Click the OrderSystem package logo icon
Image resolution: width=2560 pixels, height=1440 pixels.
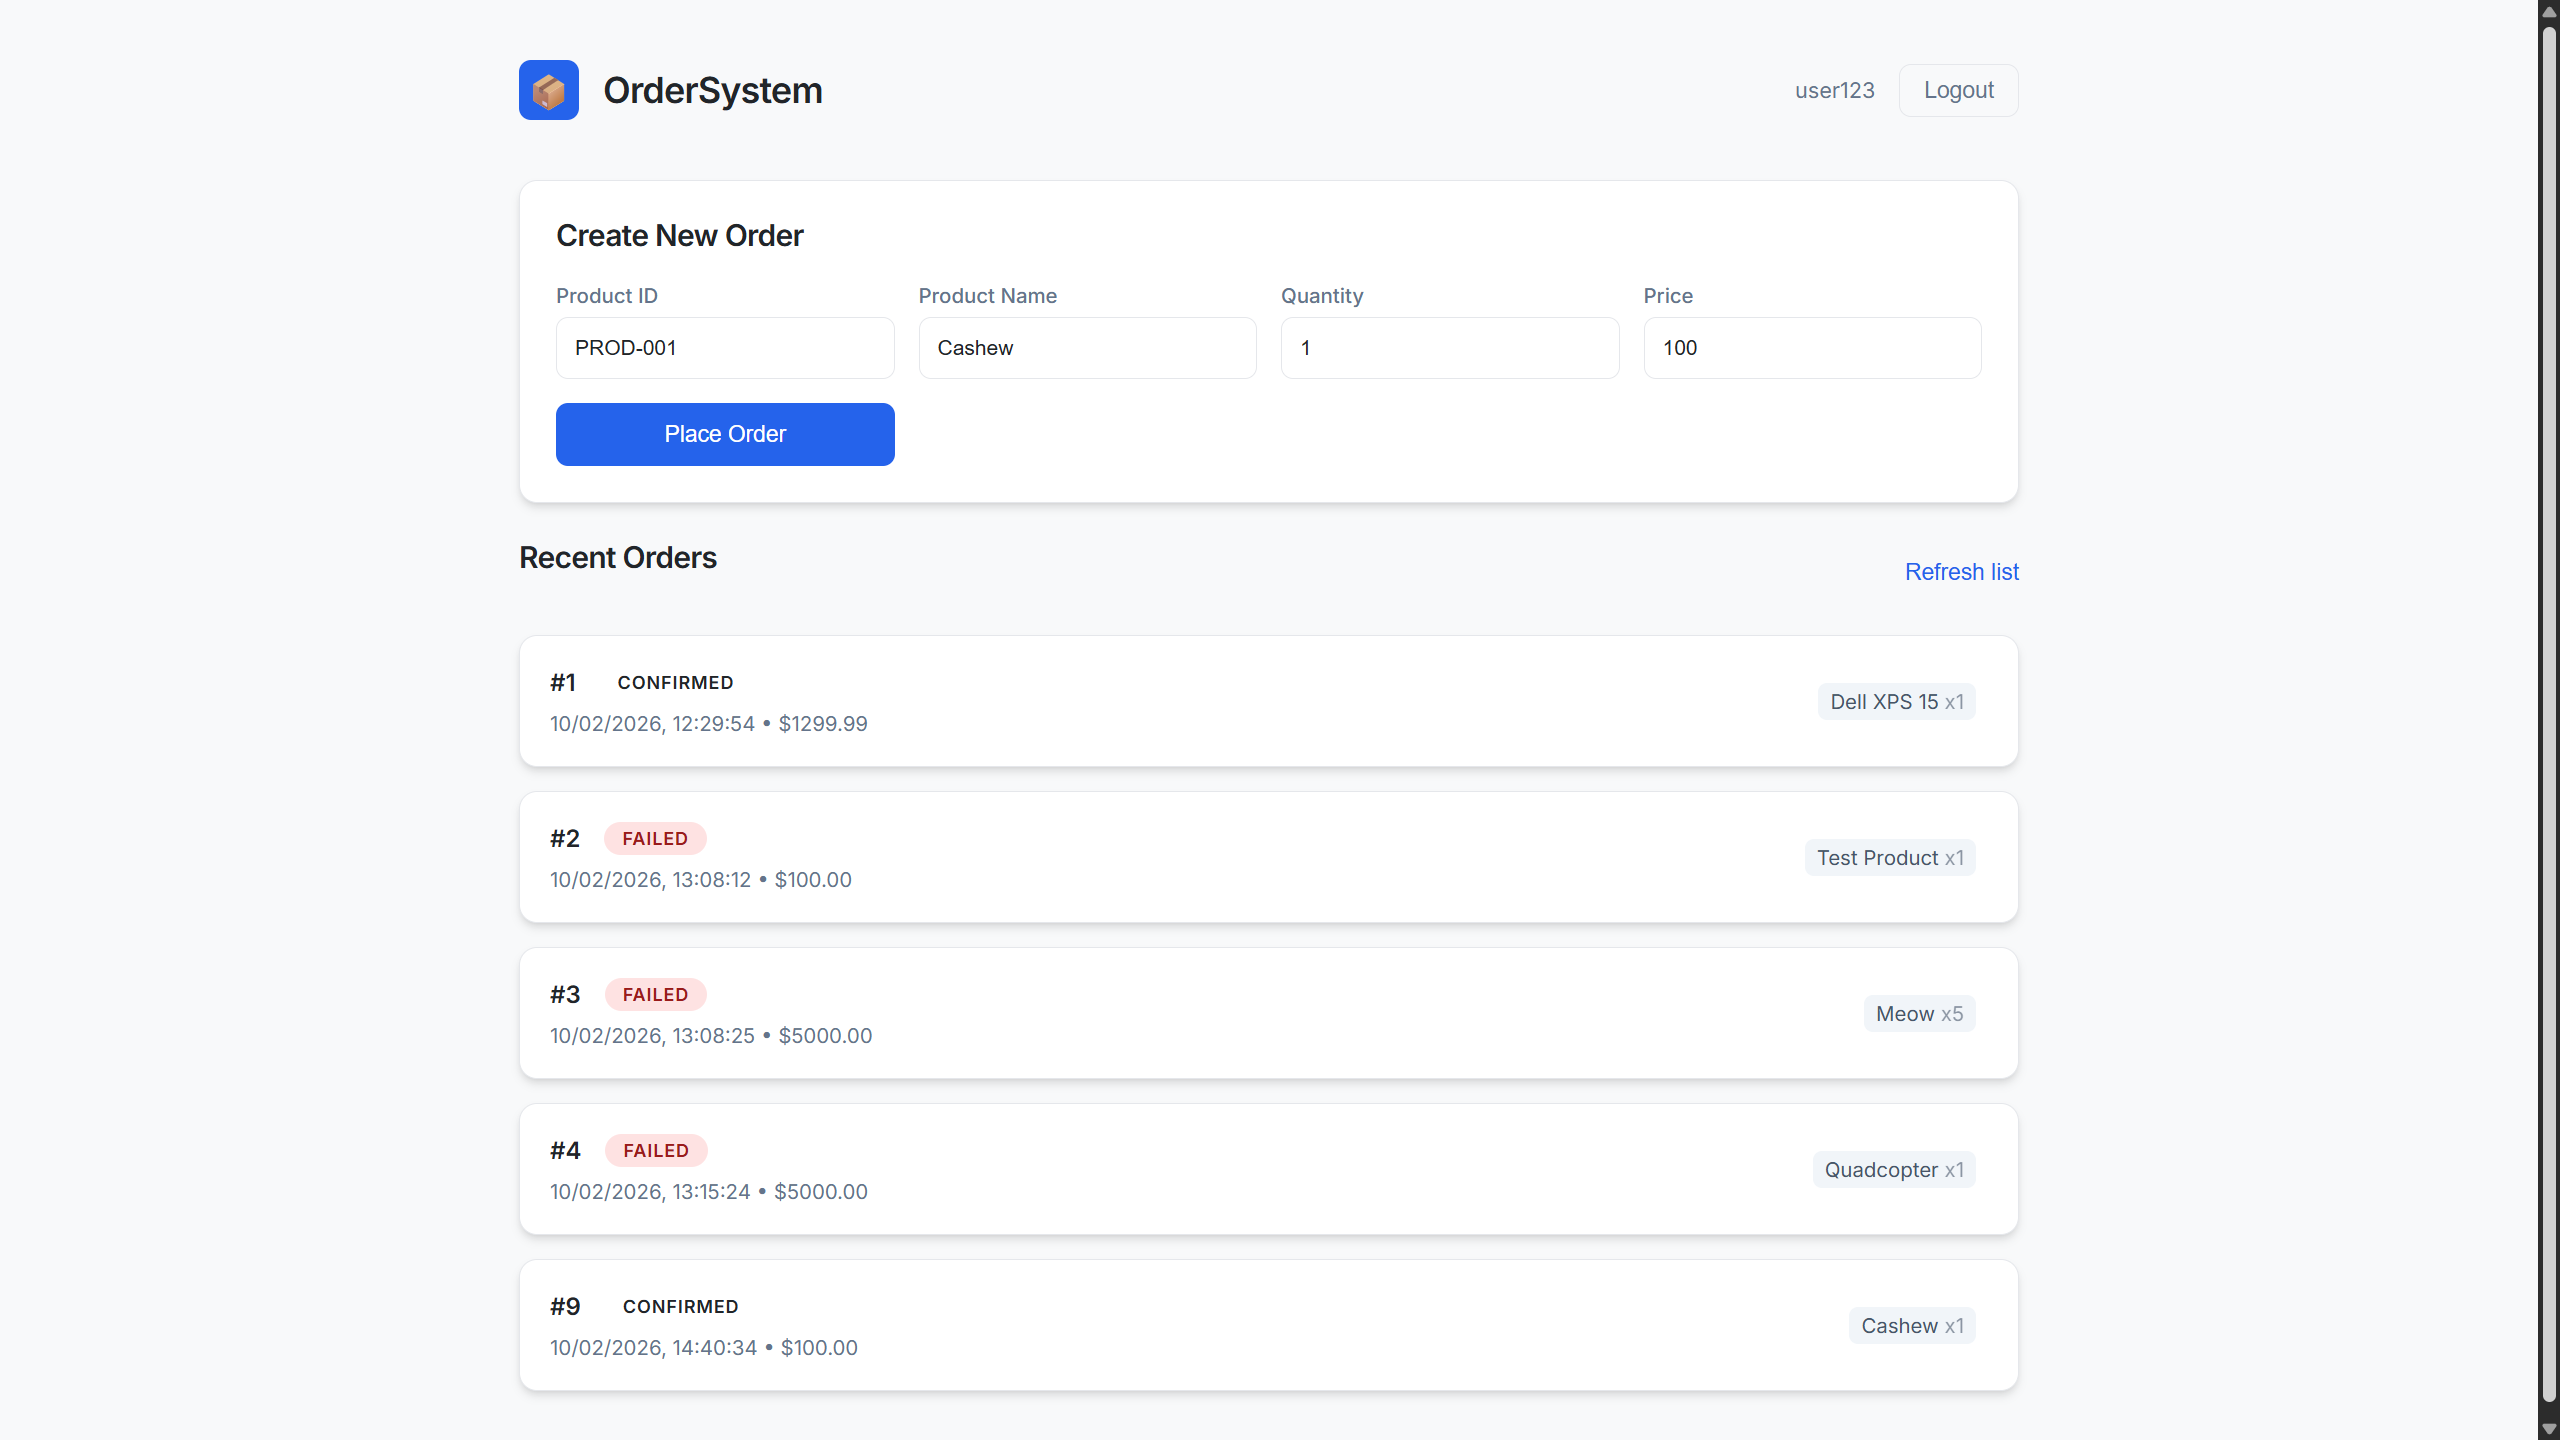[548, 90]
